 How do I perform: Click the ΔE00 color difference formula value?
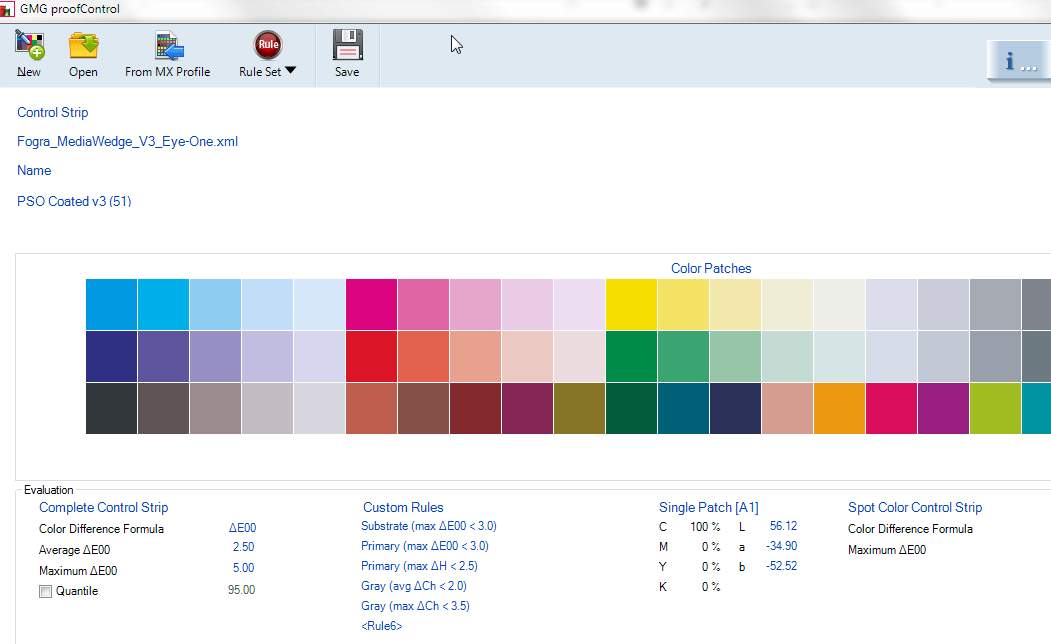click(243, 528)
